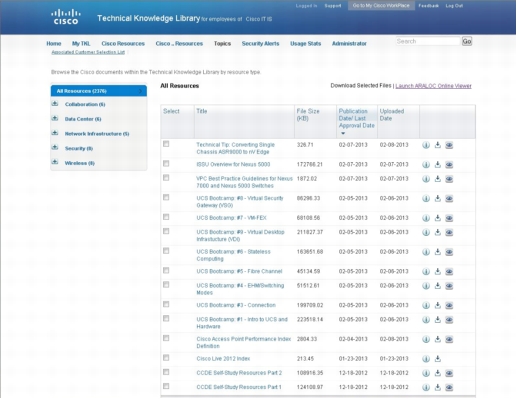Viewport: 517px width, 399px height.
Task: Sort by File Size (KB) column header
Action: [308, 115]
